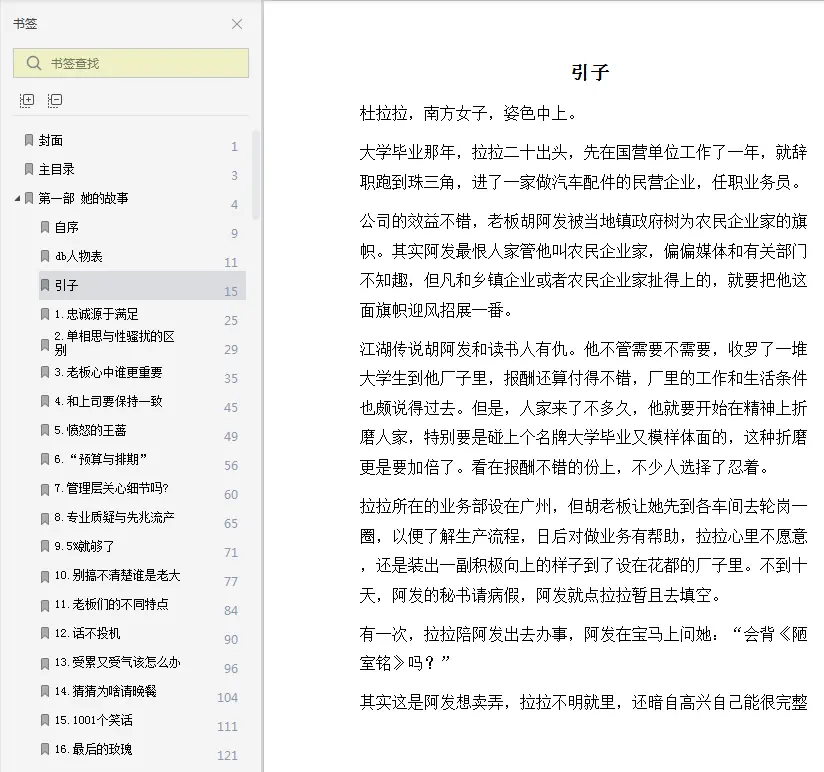Image resolution: width=824 pixels, height=772 pixels.
Task: Click page number 15 in 引子 row
Action: (x=231, y=291)
